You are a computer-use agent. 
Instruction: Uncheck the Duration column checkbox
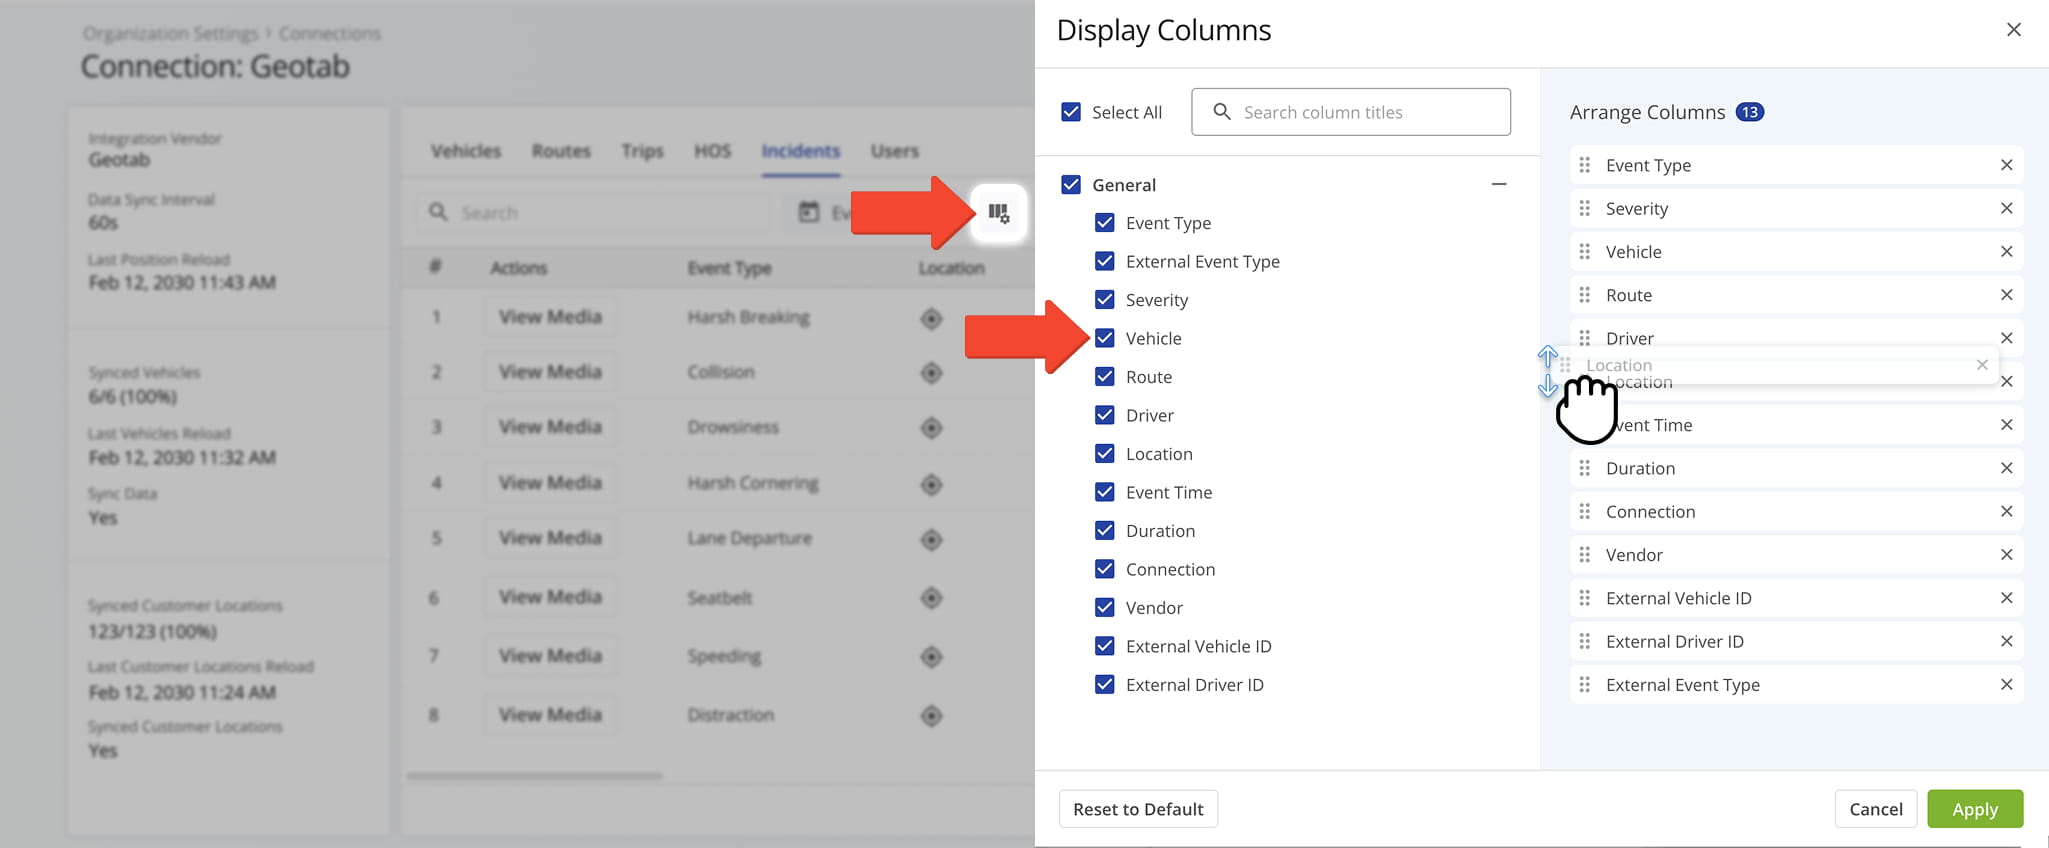pos(1105,531)
